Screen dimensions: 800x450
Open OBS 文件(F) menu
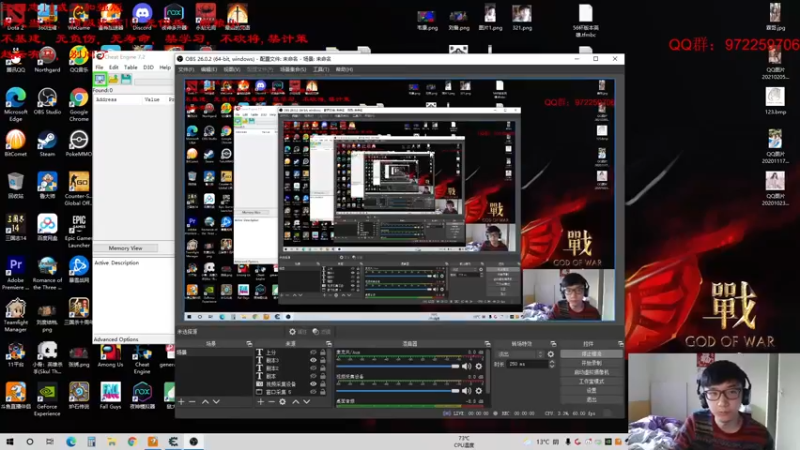pyautogui.click(x=186, y=69)
